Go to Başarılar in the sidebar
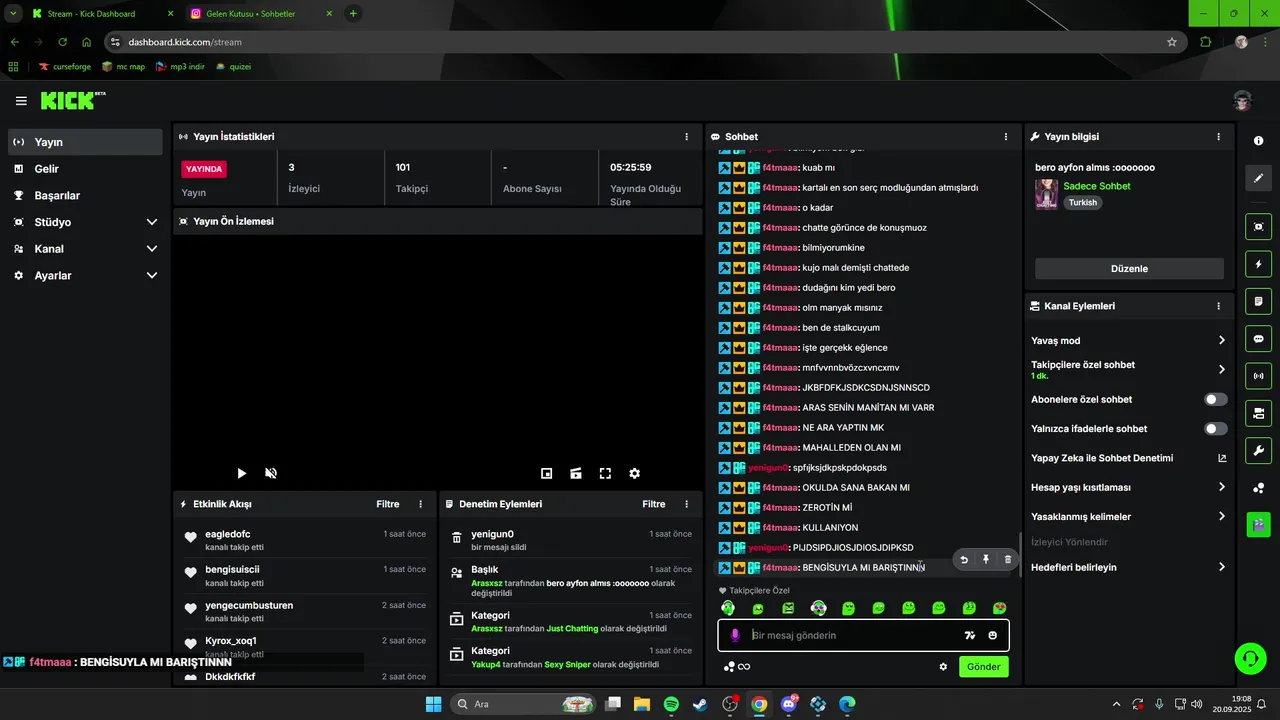The image size is (1280, 720). (x=85, y=196)
